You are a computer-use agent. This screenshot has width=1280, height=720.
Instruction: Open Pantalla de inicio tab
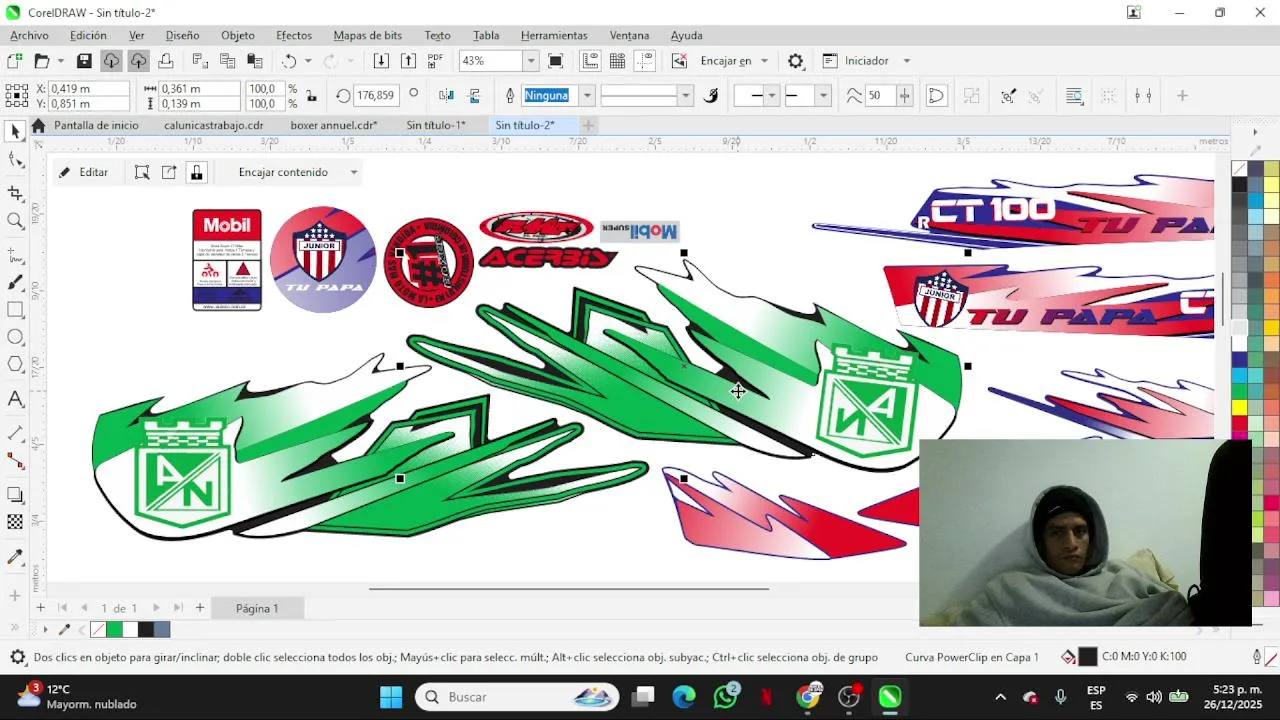(96, 125)
